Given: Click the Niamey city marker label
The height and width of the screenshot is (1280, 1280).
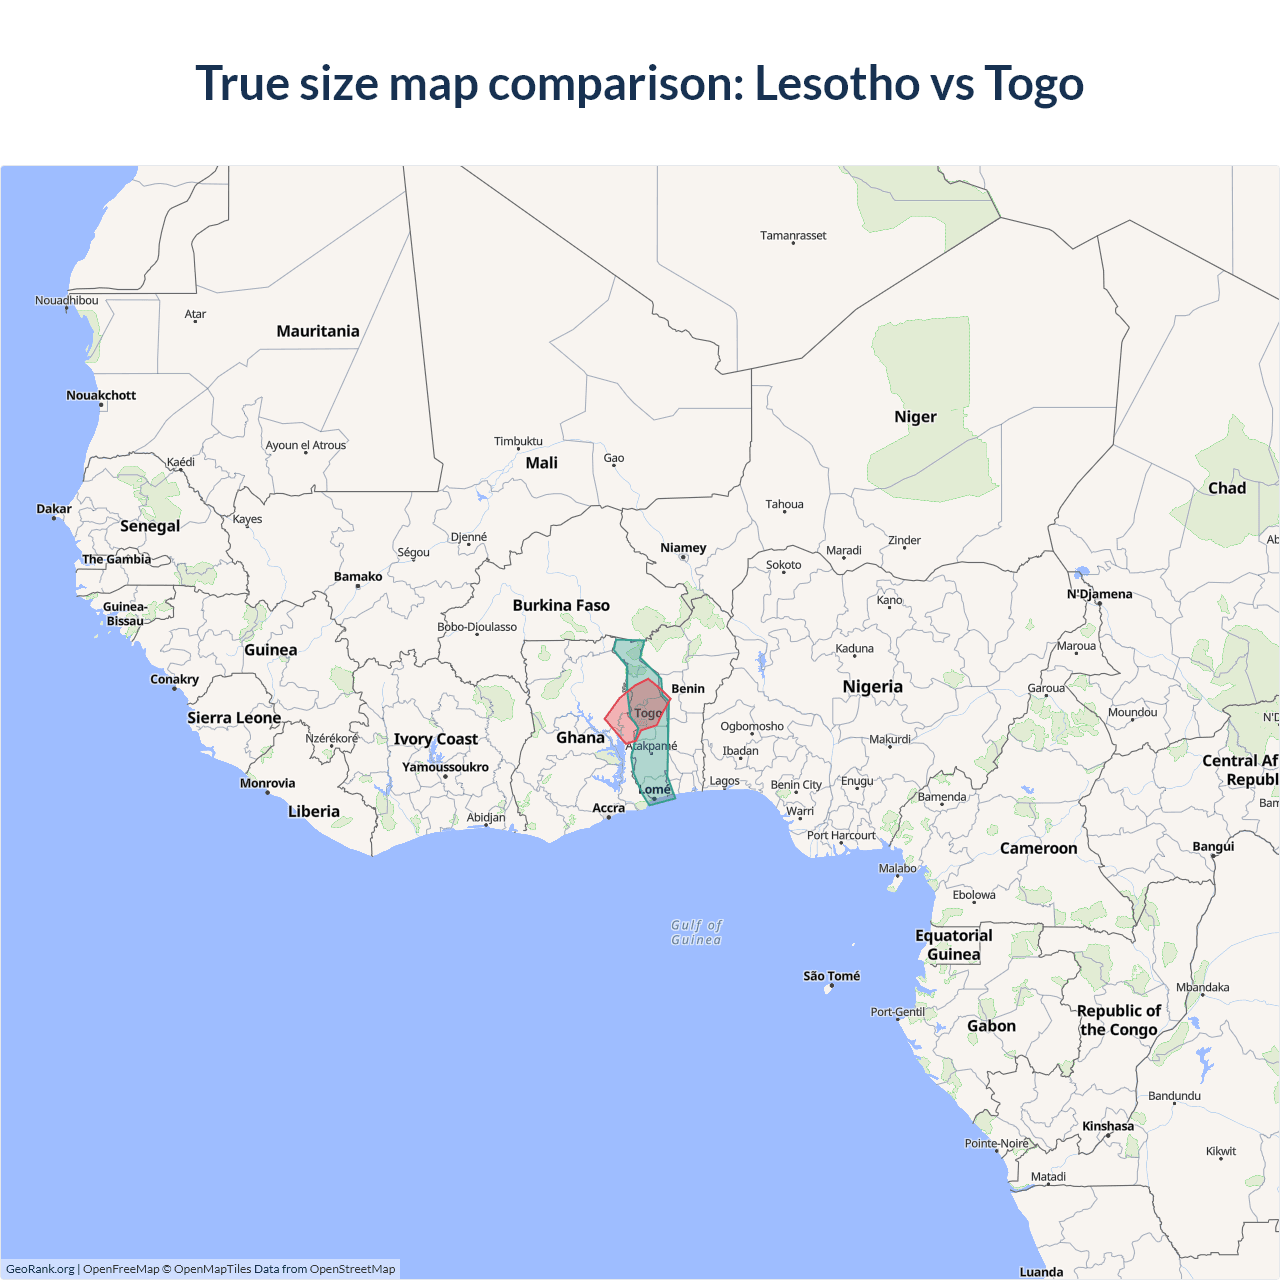Looking at the screenshot, I should tap(683, 548).
